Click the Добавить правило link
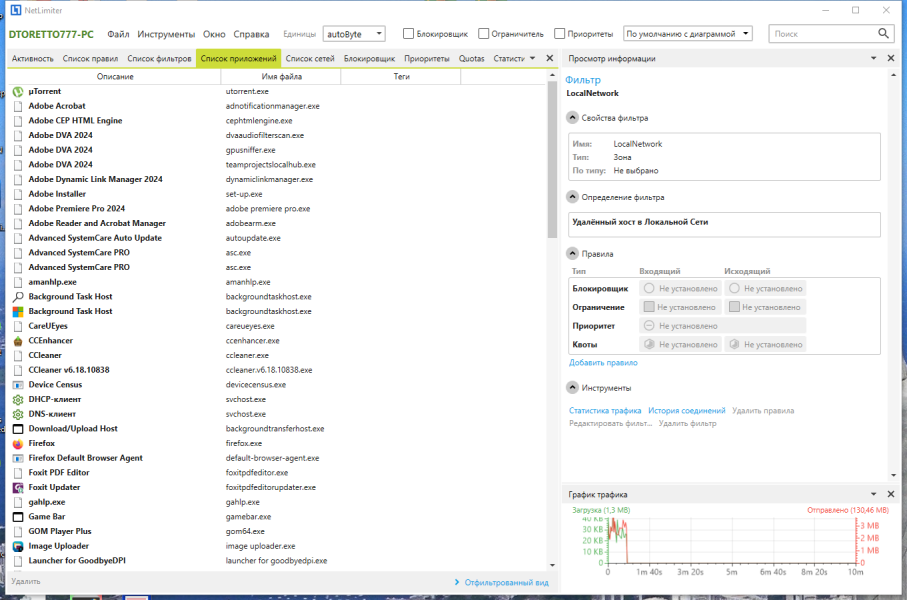907x600 pixels. tap(603, 363)
